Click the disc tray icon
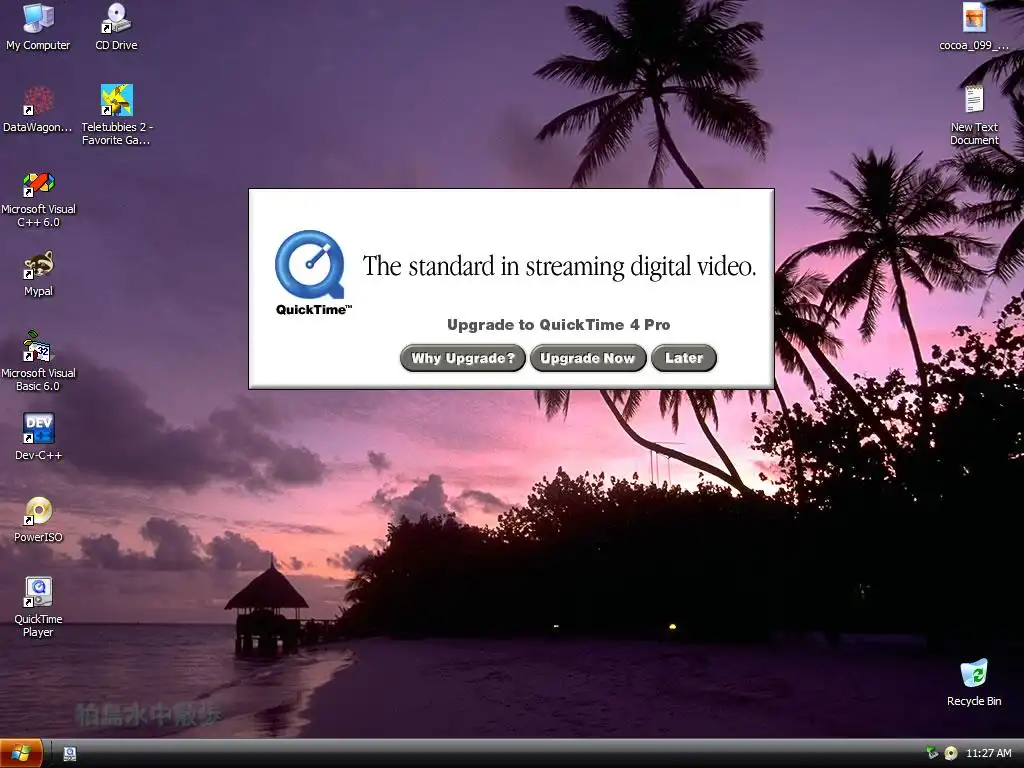Viewport: 1024px width, 768px height. pos(951,753)
